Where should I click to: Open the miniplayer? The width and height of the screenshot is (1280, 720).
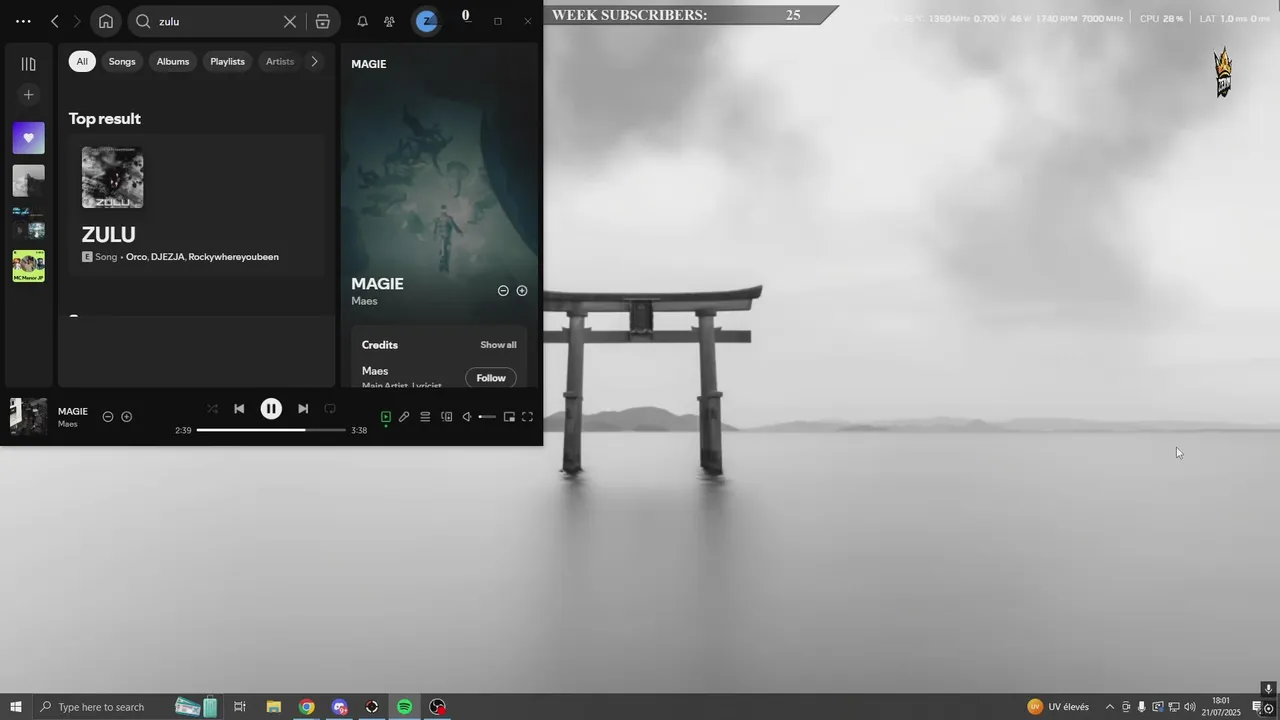[x=509, y=417]
